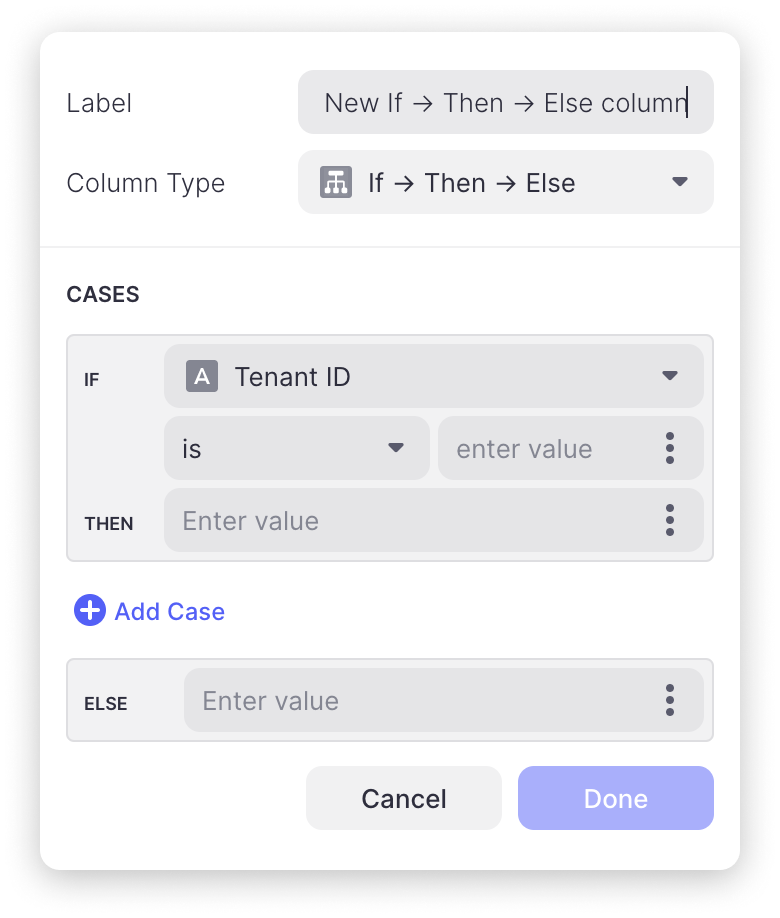Viewport: 780px width, 918px height.
Task: Click the ELSE 'Enter value' field
Action: pyautogui.click(x=420, y=701)
